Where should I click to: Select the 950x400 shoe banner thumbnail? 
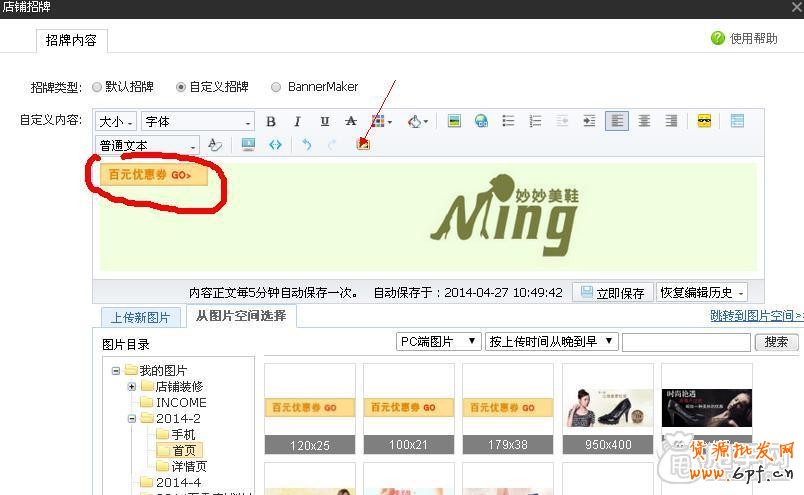pyautogui.click(x=608, y=409)
